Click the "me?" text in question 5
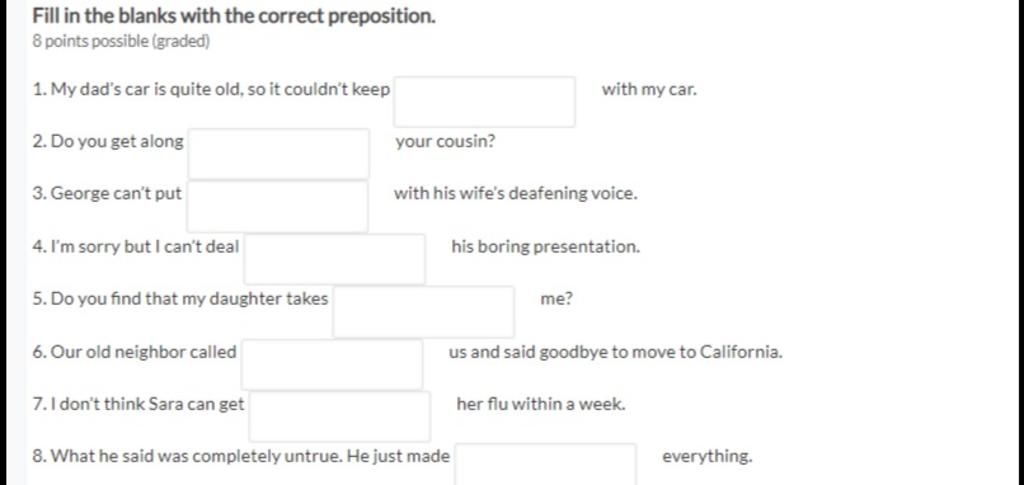1024x485 pixels. point(556,300)
